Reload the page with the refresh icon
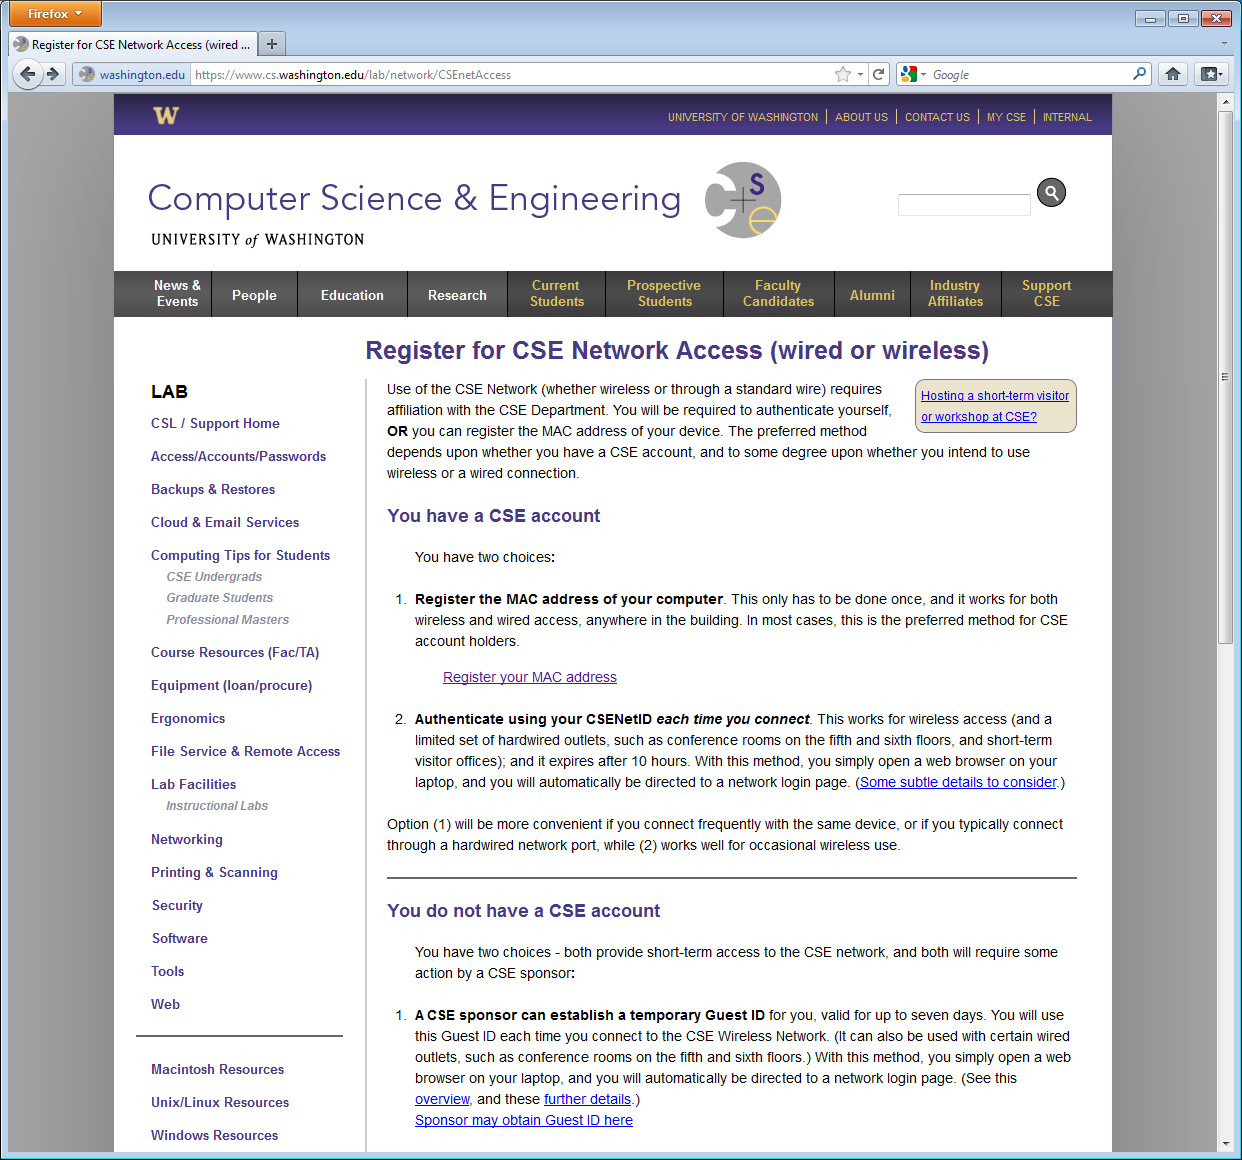 coord(878,74)
